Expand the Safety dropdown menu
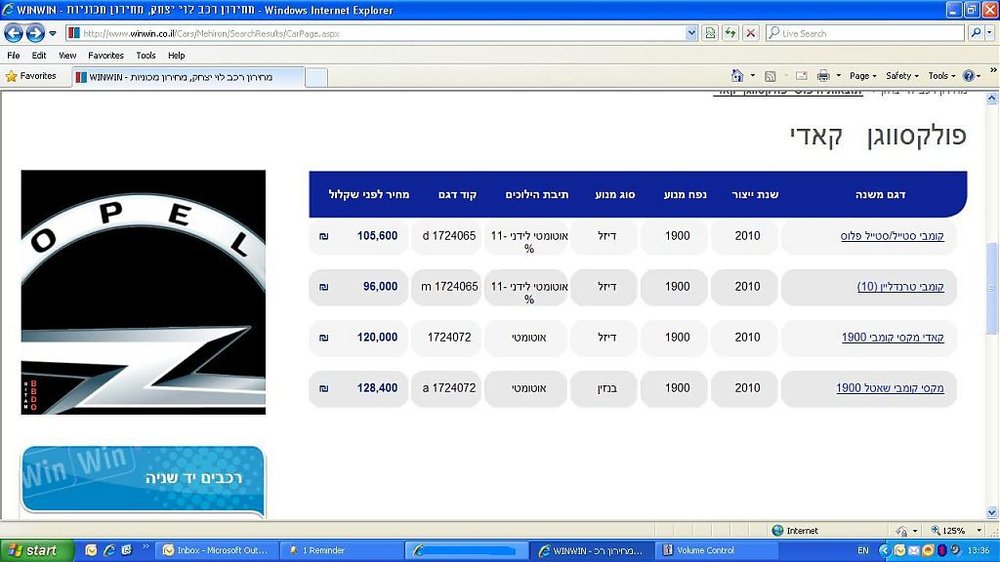Screen dimensions: 1000x562 pos(902,76)
